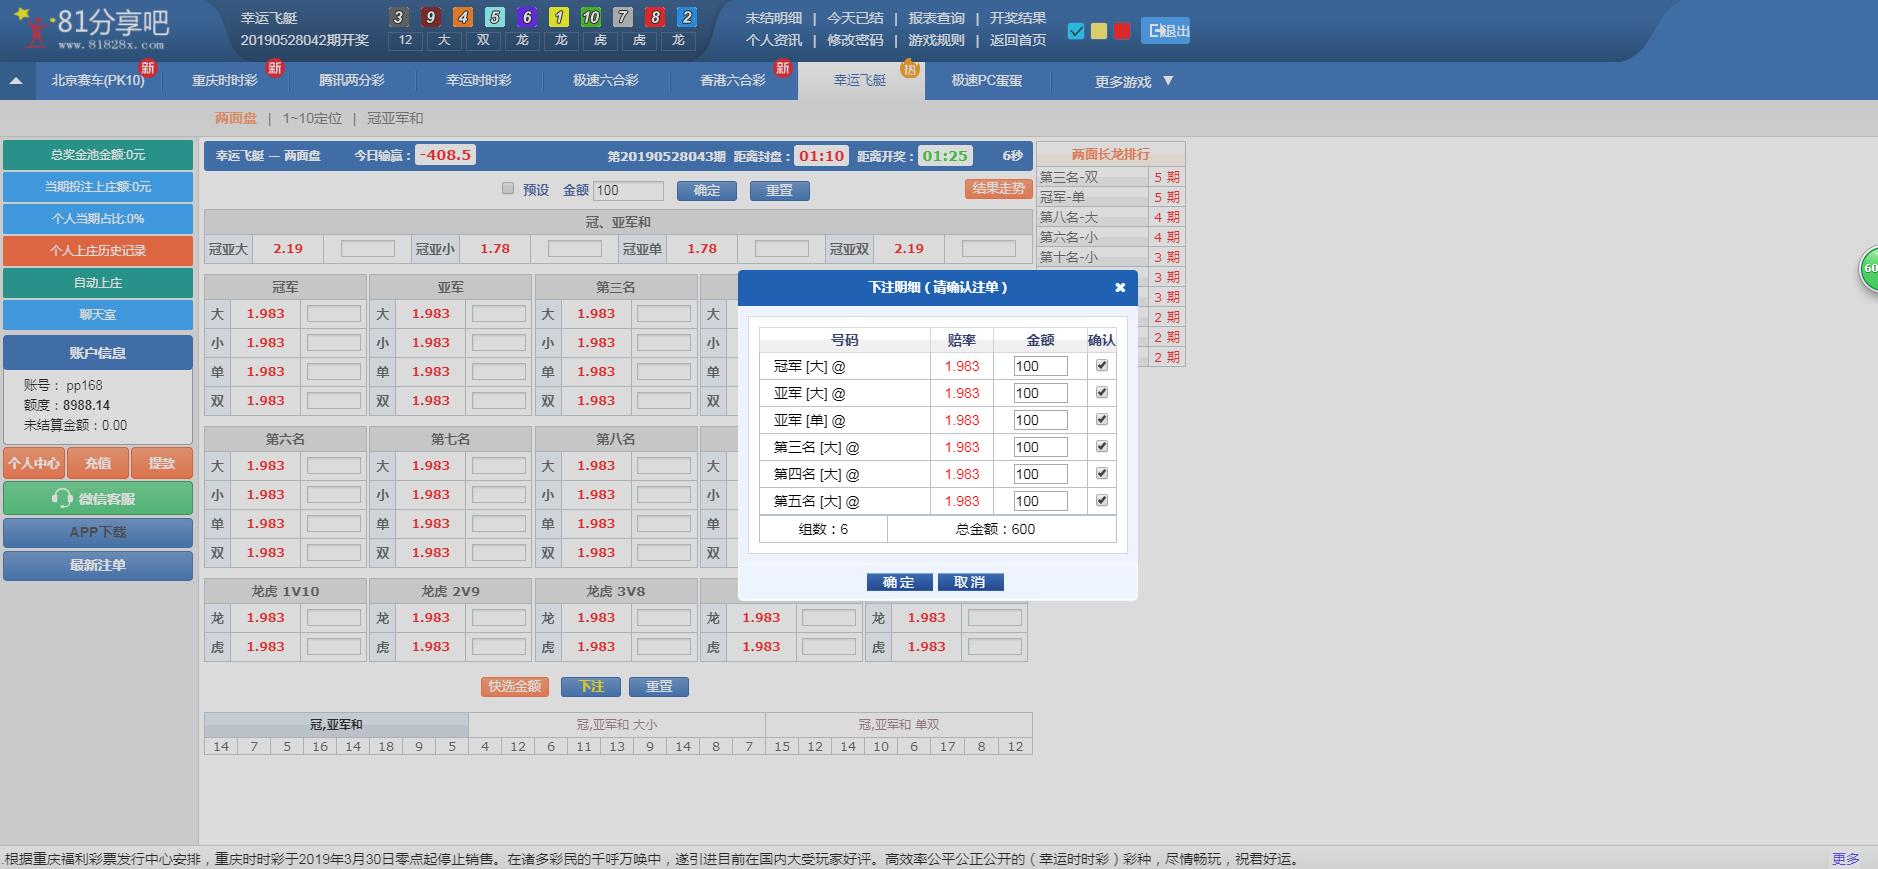This screenshot has width=1878, height=869.
Task: Select the red theme color swatch
Action: pyautogui.click(x=1122, y=31)
